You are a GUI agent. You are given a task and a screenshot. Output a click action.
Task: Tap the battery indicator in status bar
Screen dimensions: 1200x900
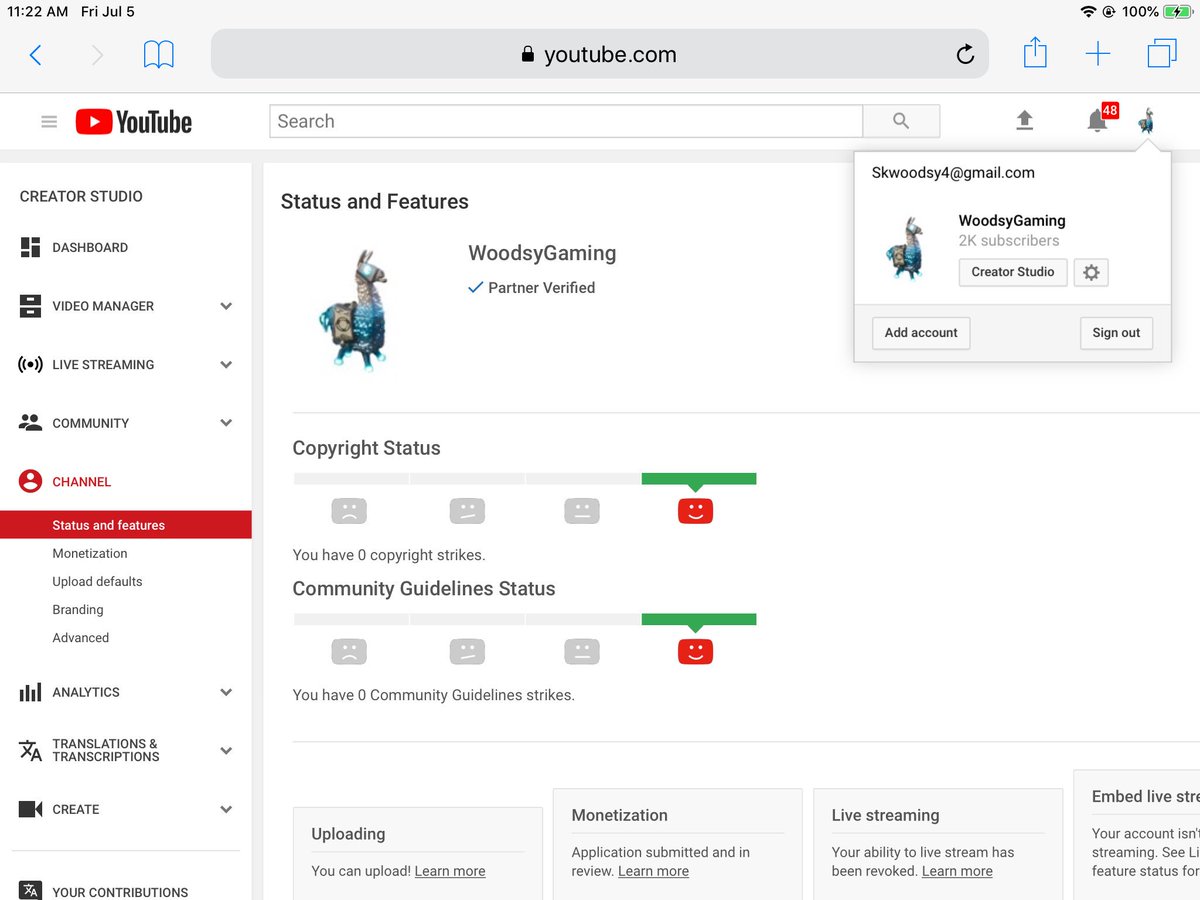point(1178,12)
